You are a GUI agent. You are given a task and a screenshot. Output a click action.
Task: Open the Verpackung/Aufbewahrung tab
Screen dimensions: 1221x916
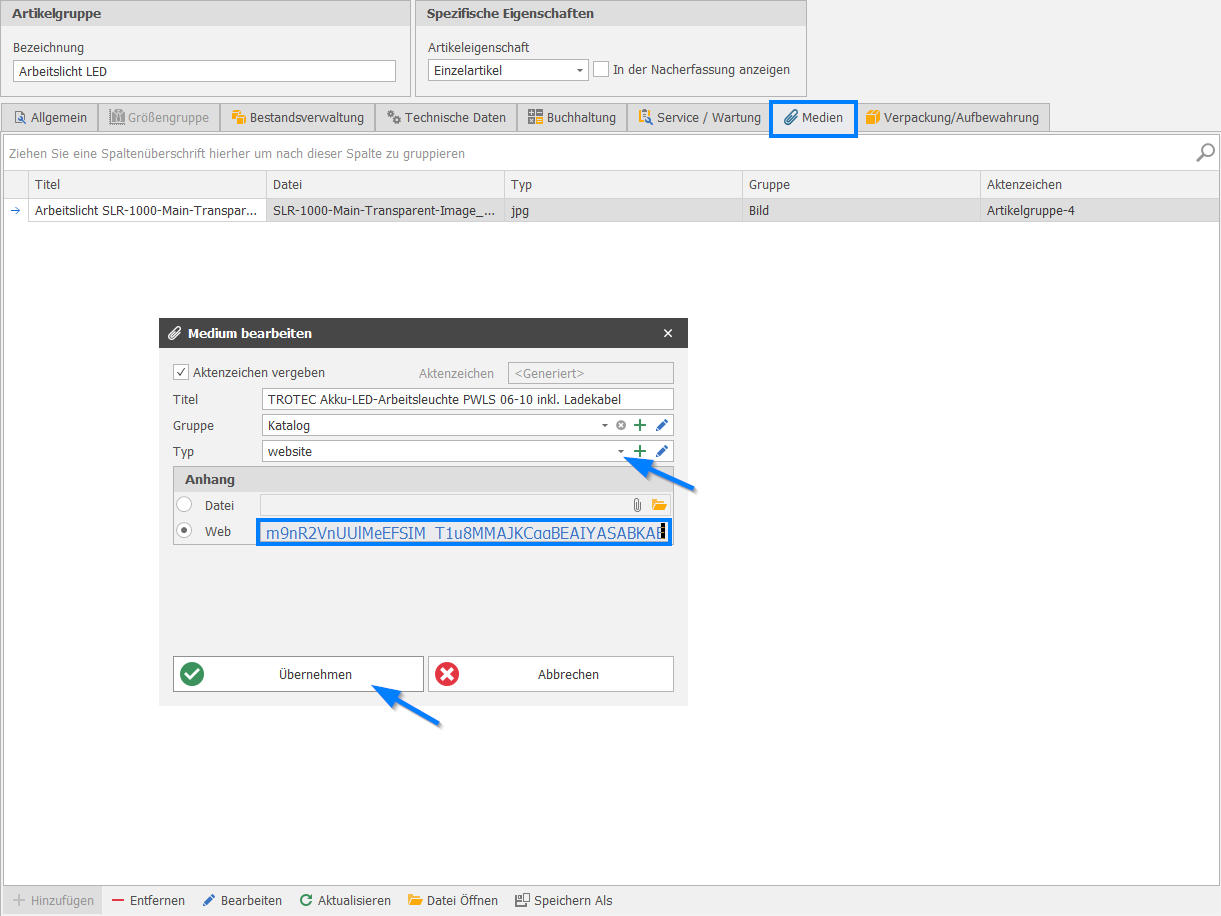[951, 118]
